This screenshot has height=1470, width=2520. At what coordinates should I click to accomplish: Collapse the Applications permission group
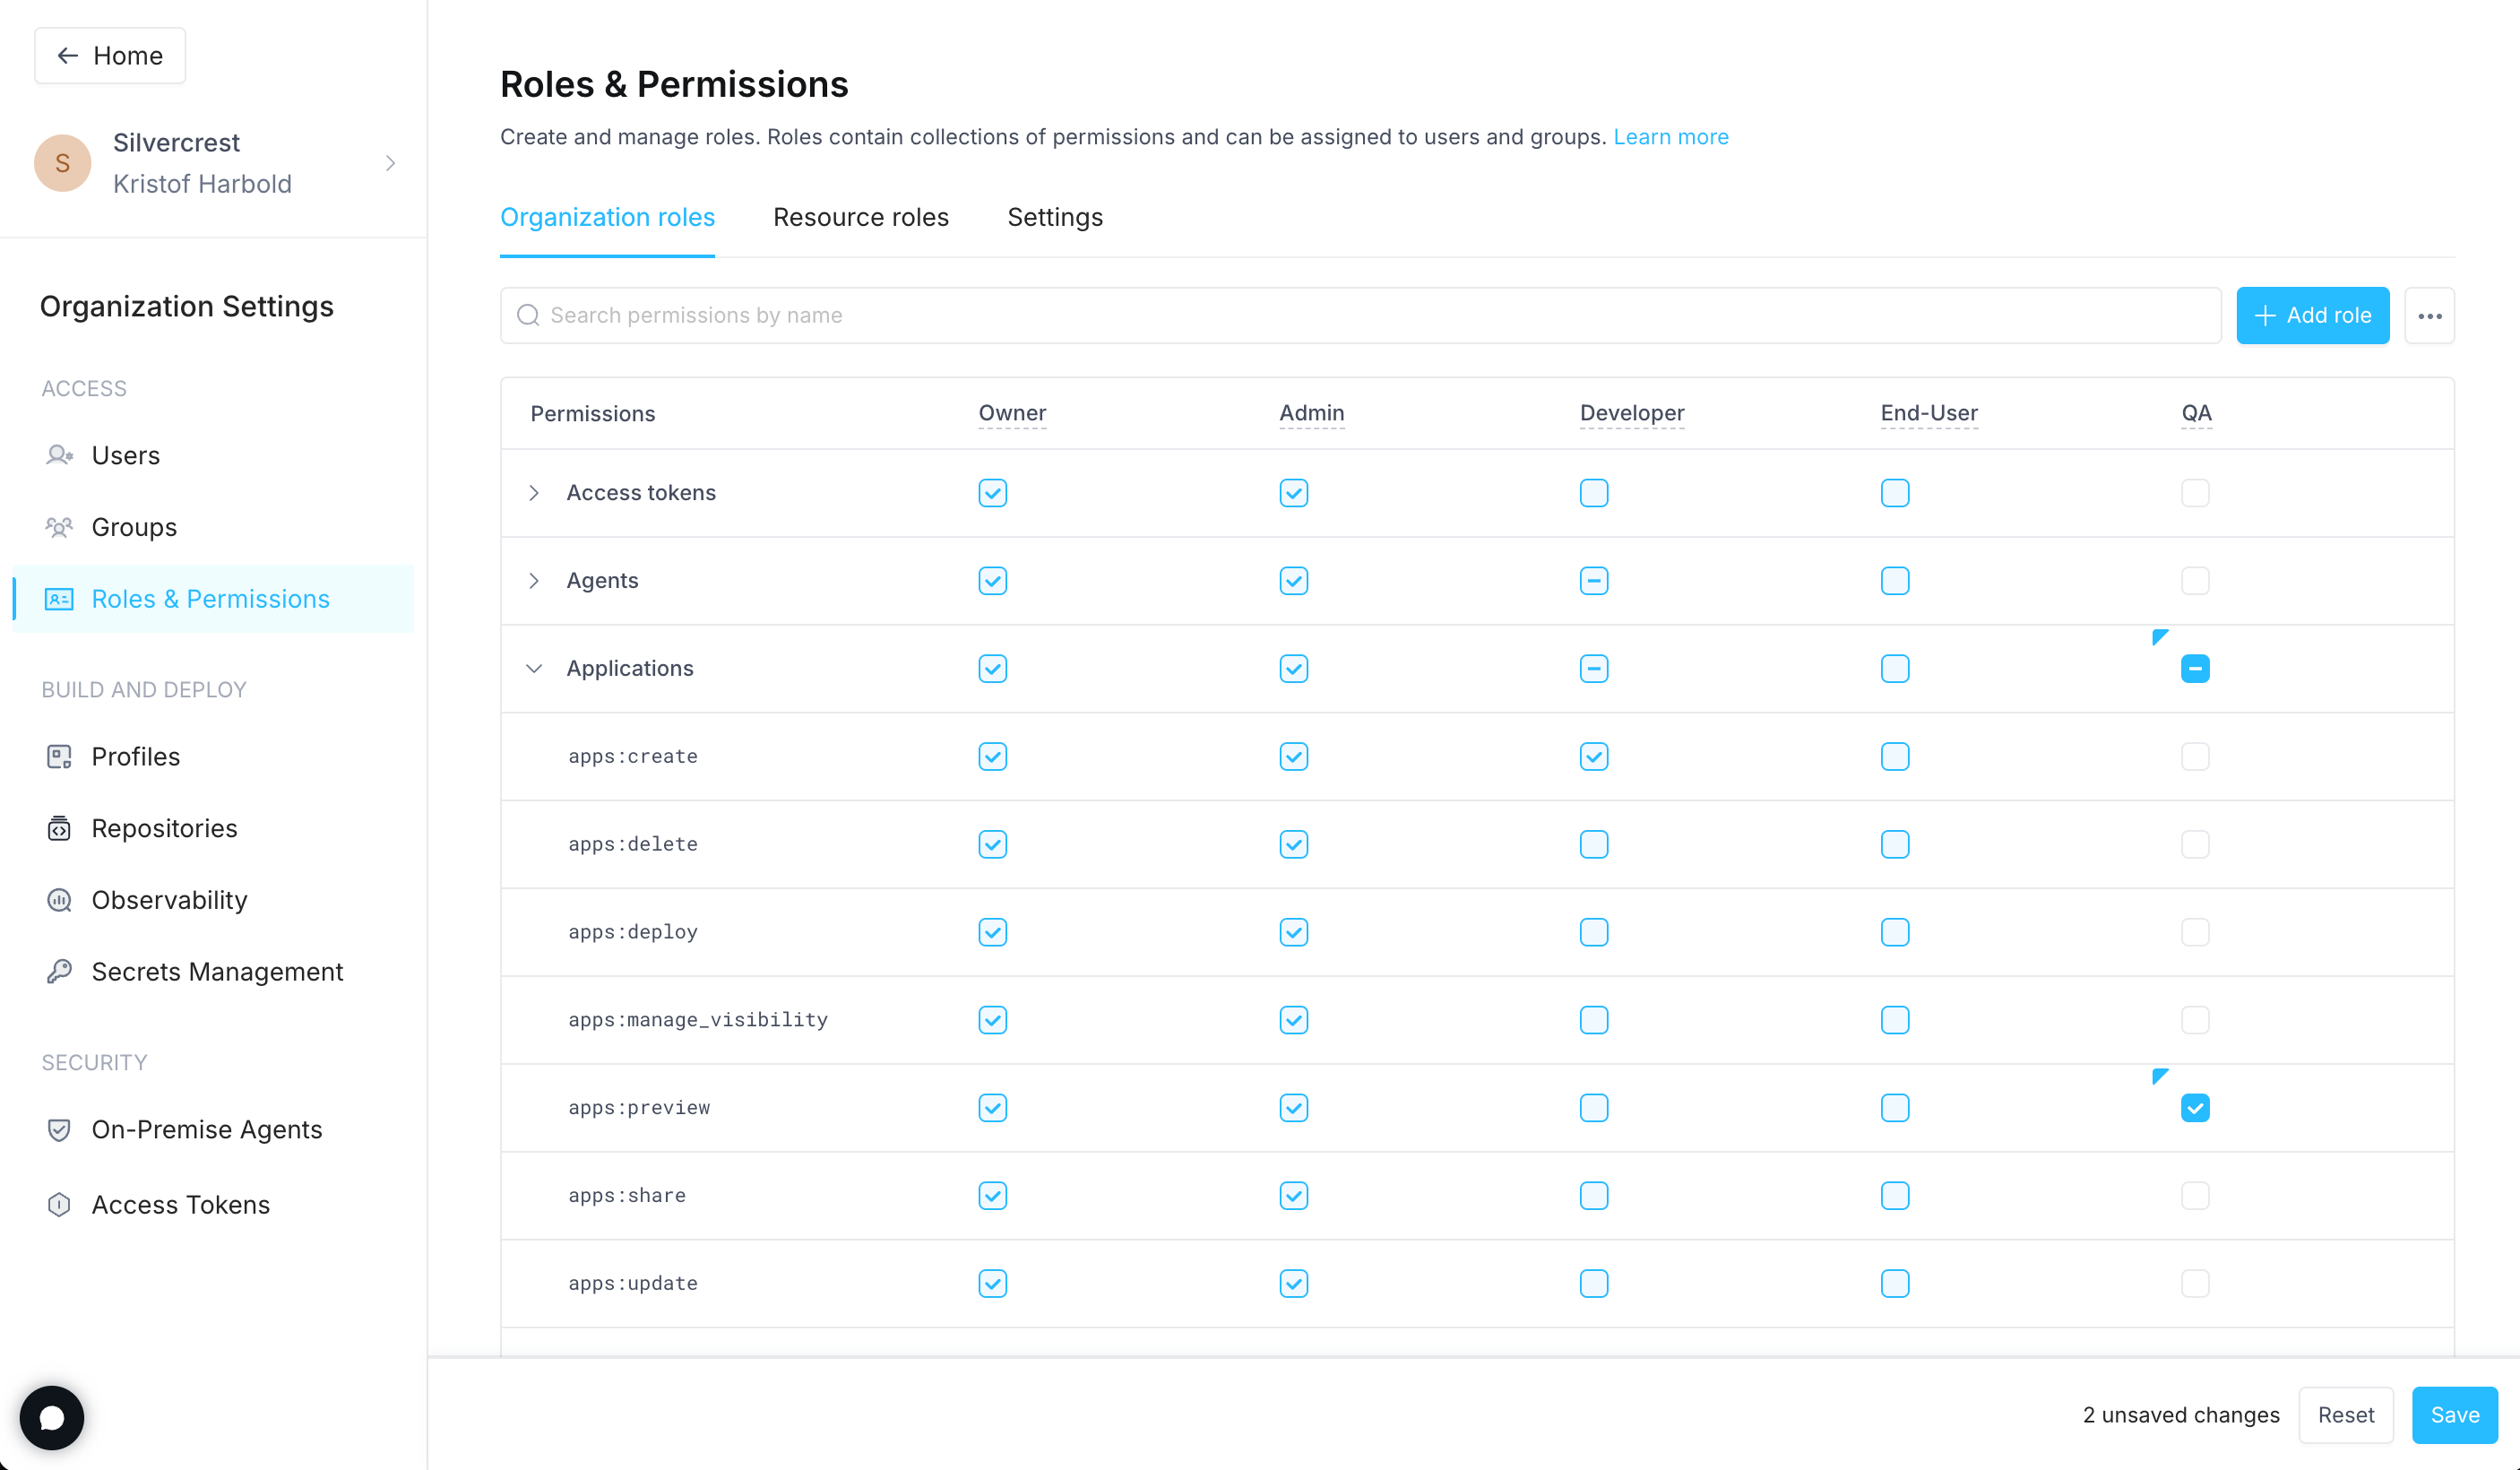[534, 668]
